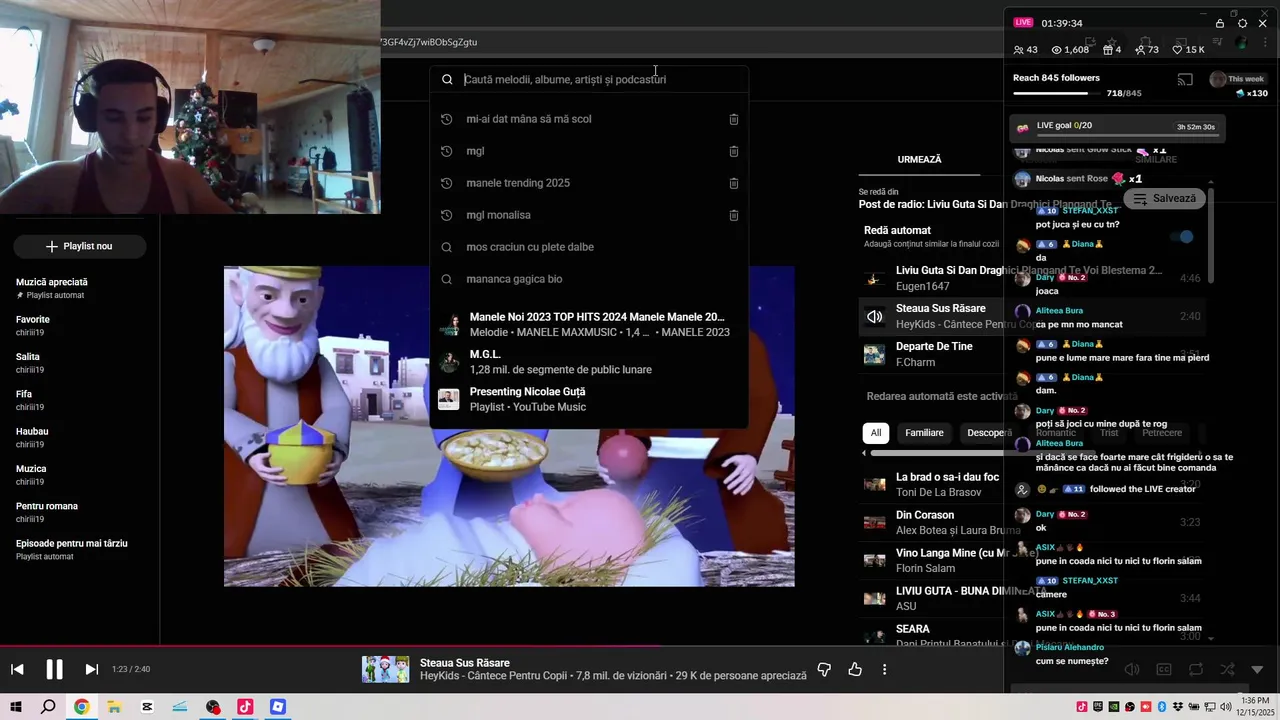Pause the playing song
Screen dimensions: 1280x720
coord(54,669)
